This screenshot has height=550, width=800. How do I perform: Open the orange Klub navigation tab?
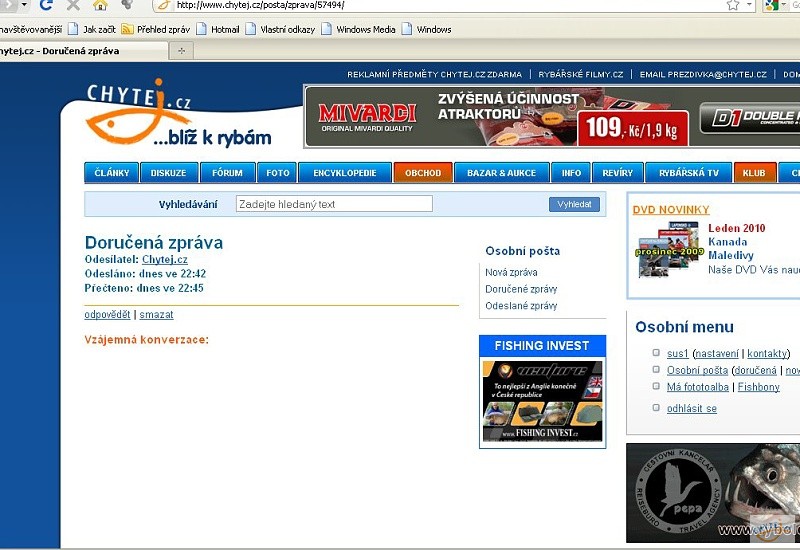pyautogui.click(x=755, y=173)
